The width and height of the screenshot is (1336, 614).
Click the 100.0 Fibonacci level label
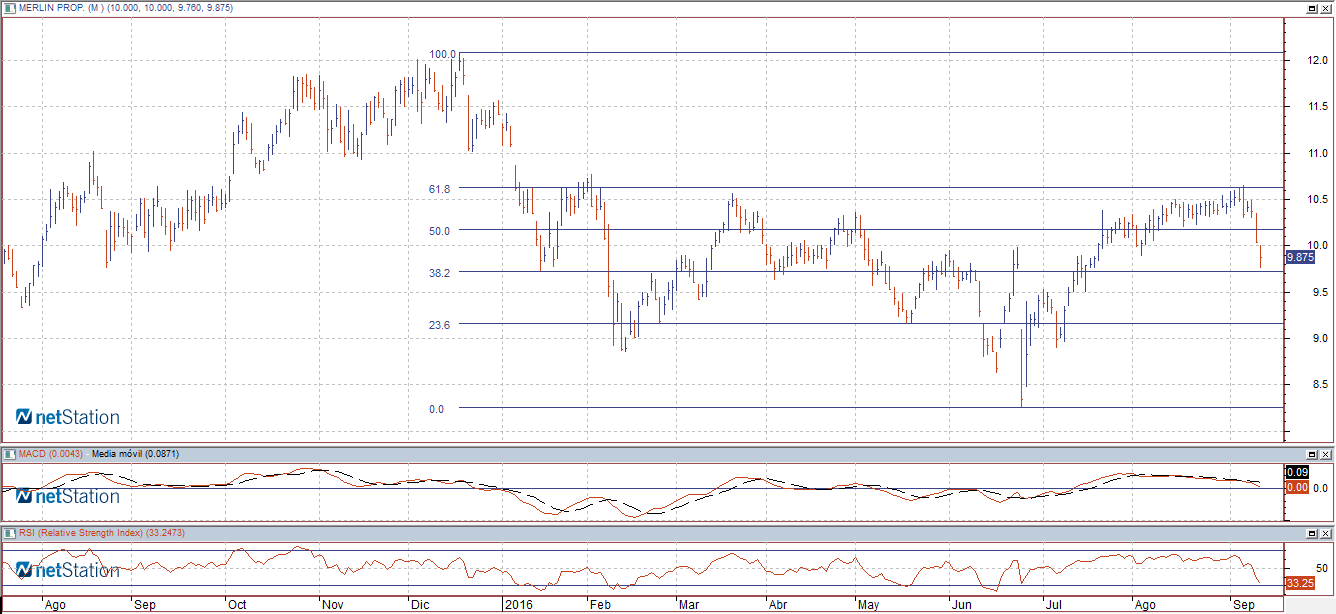coord(442,54)
